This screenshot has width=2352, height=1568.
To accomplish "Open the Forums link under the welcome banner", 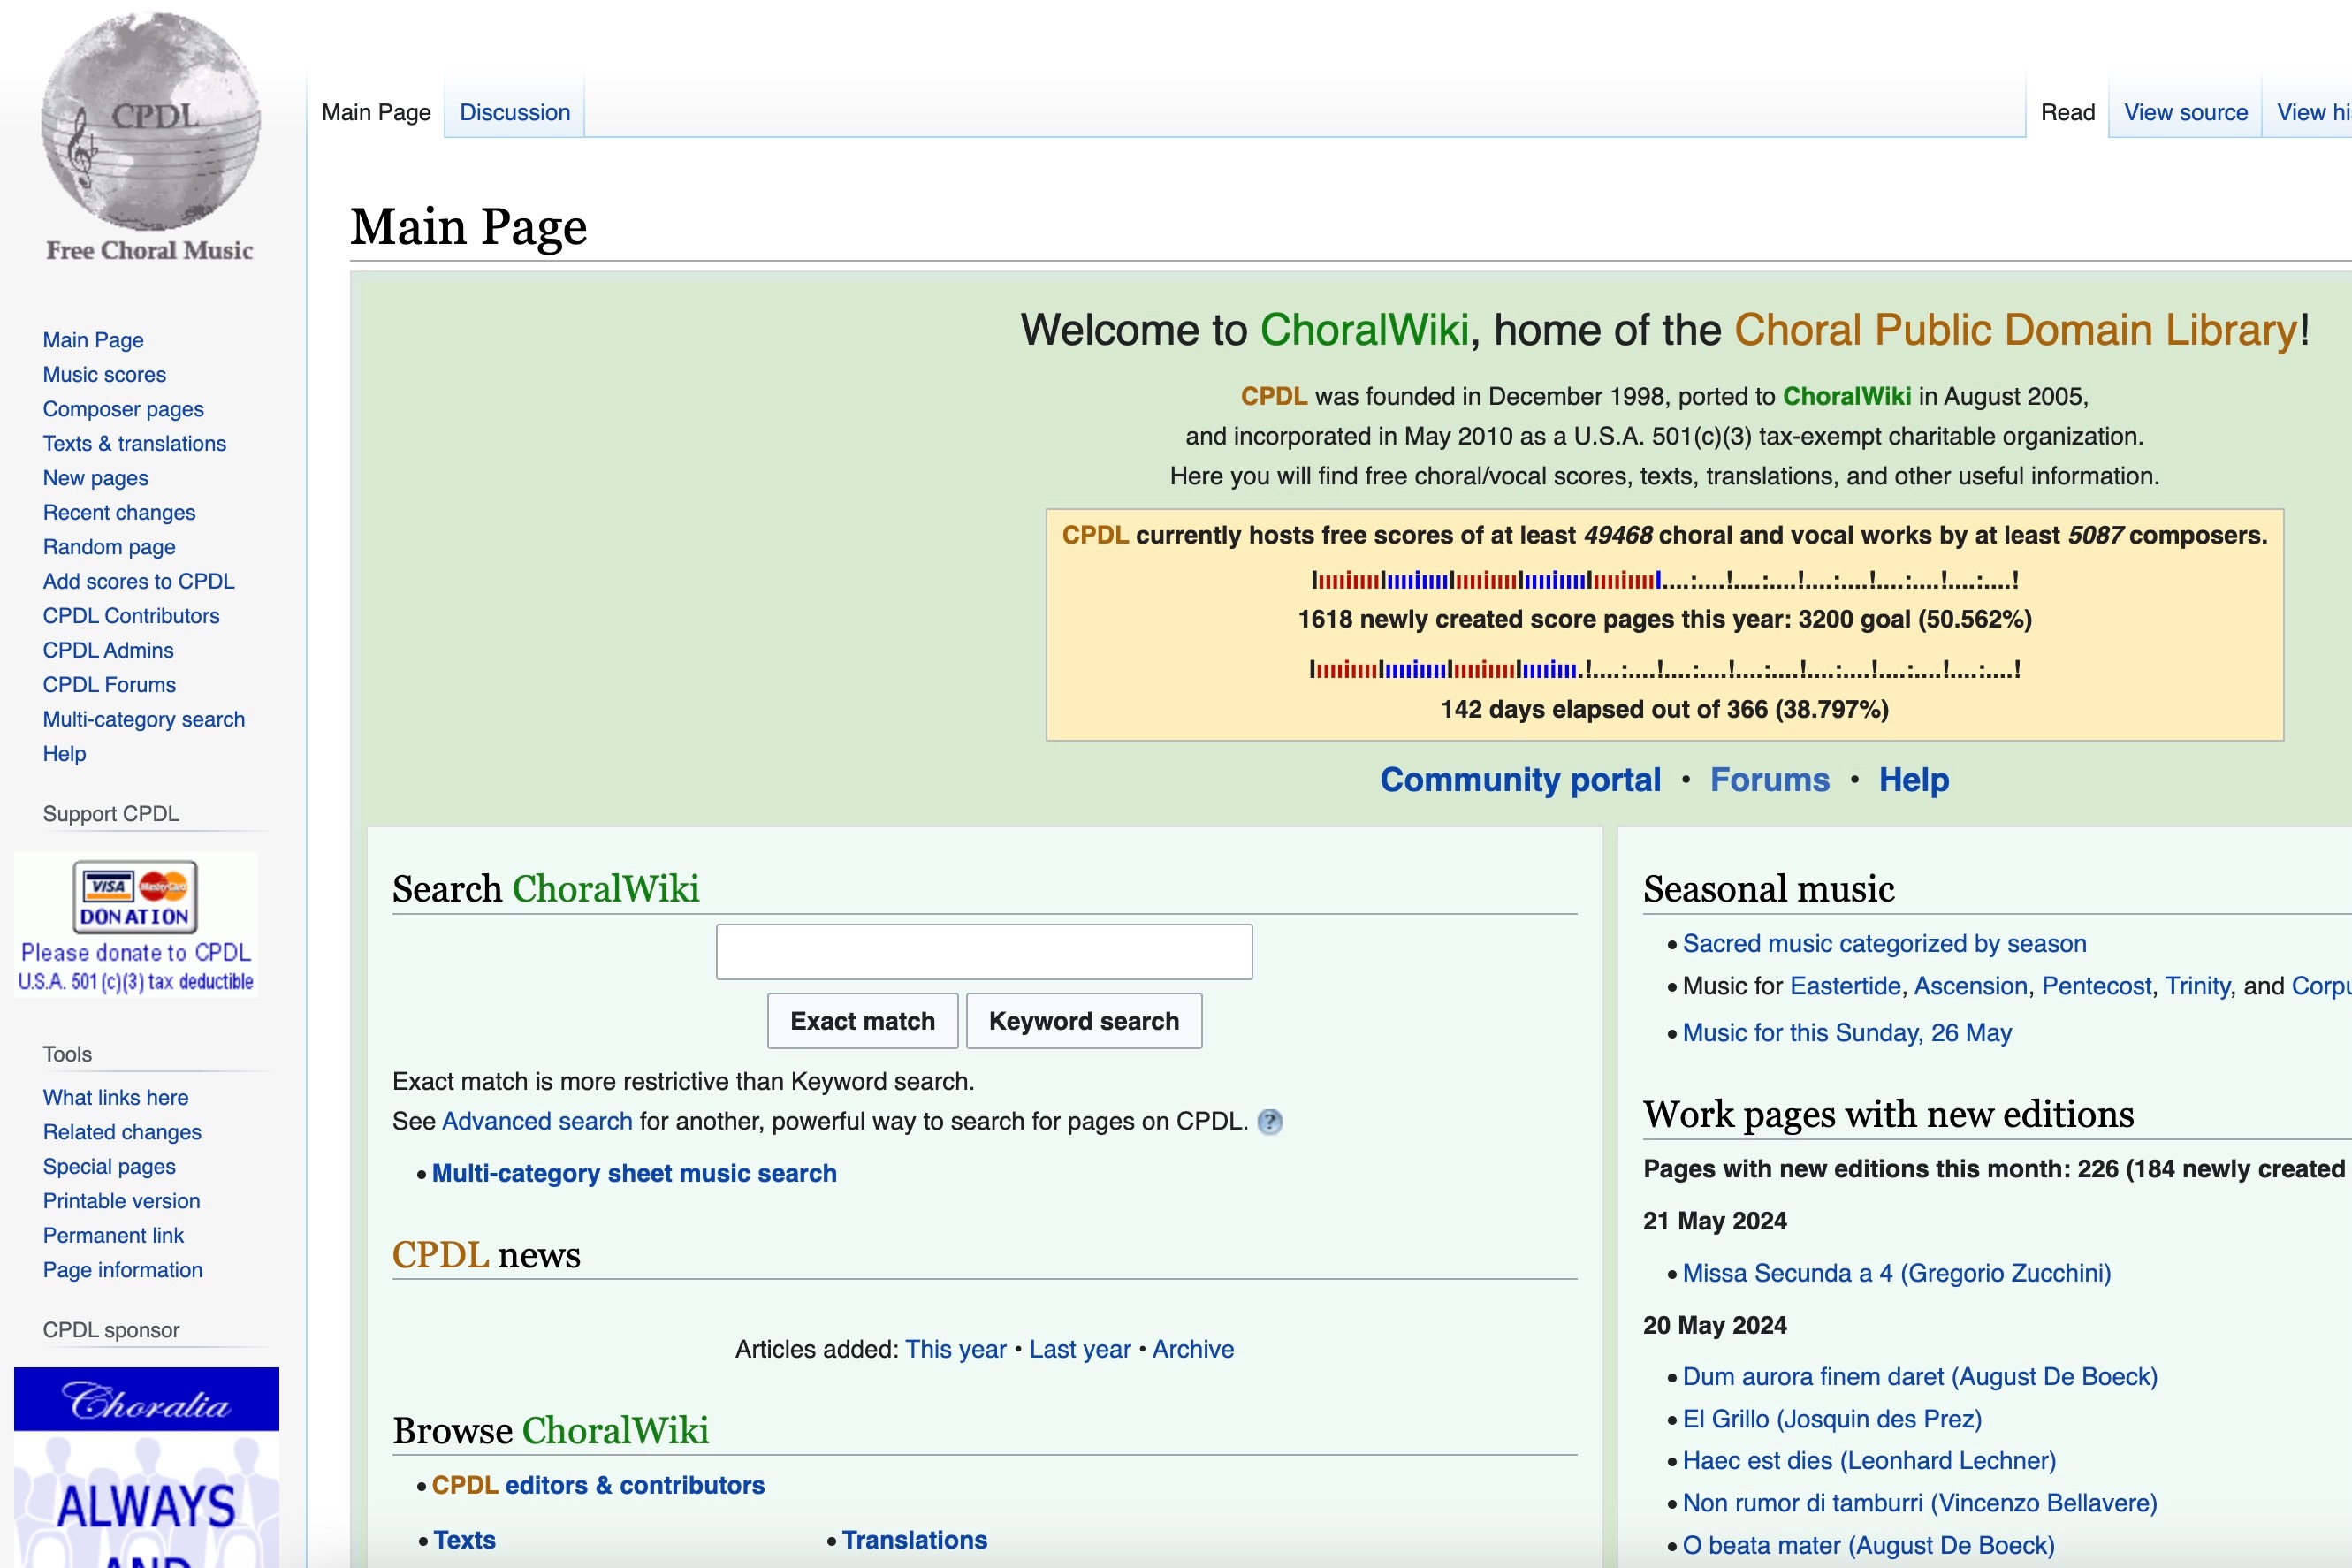I will pos(1770,780).
